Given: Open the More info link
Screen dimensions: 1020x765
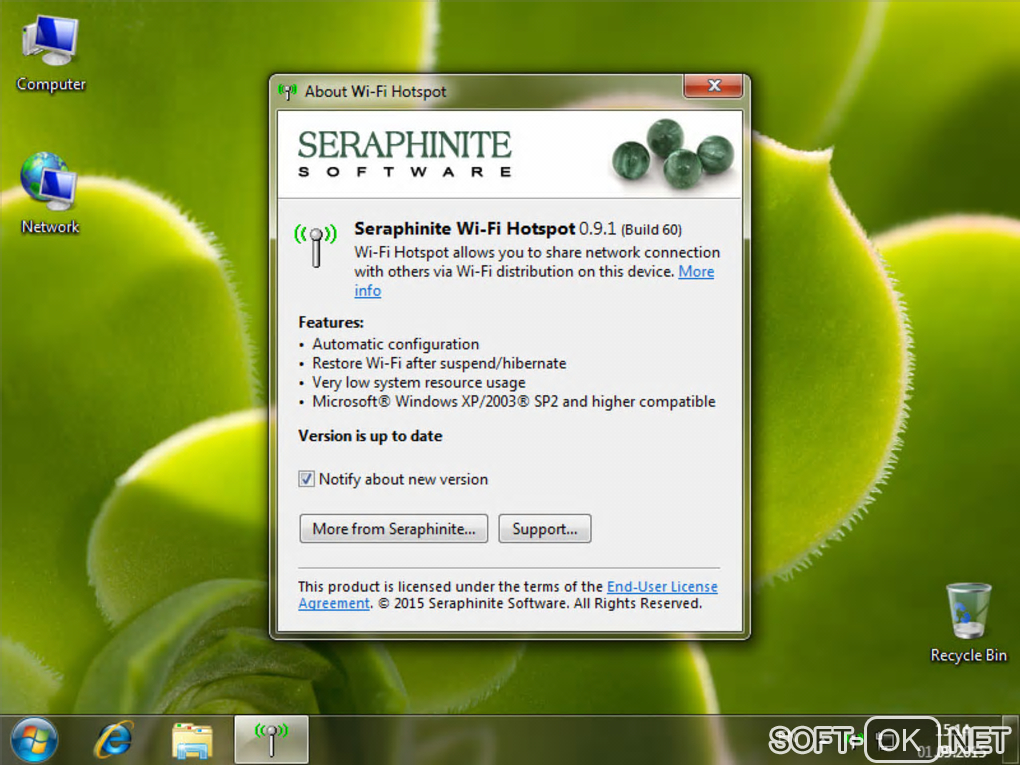Looking at the screenshot, I should click(x=696, y=272).
